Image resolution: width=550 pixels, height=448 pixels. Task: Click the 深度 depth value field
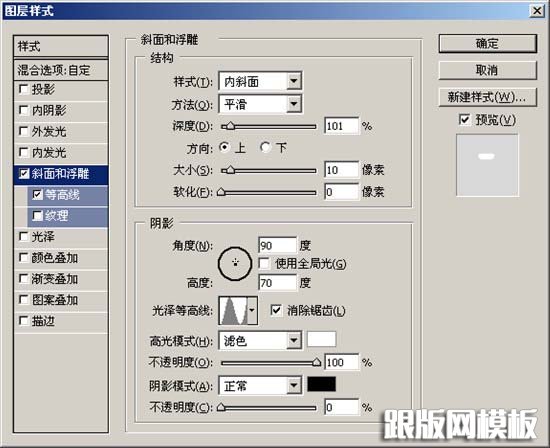click(x=342, y=126)
